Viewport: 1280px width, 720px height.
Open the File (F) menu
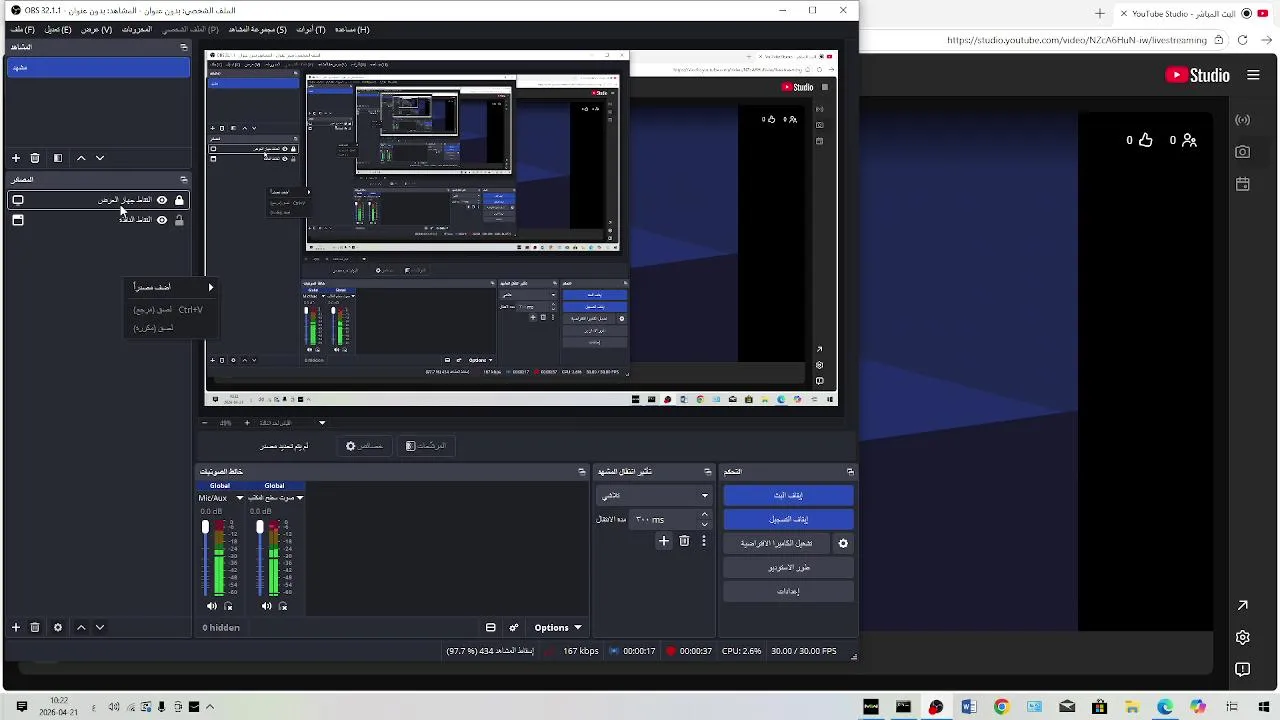22,29
